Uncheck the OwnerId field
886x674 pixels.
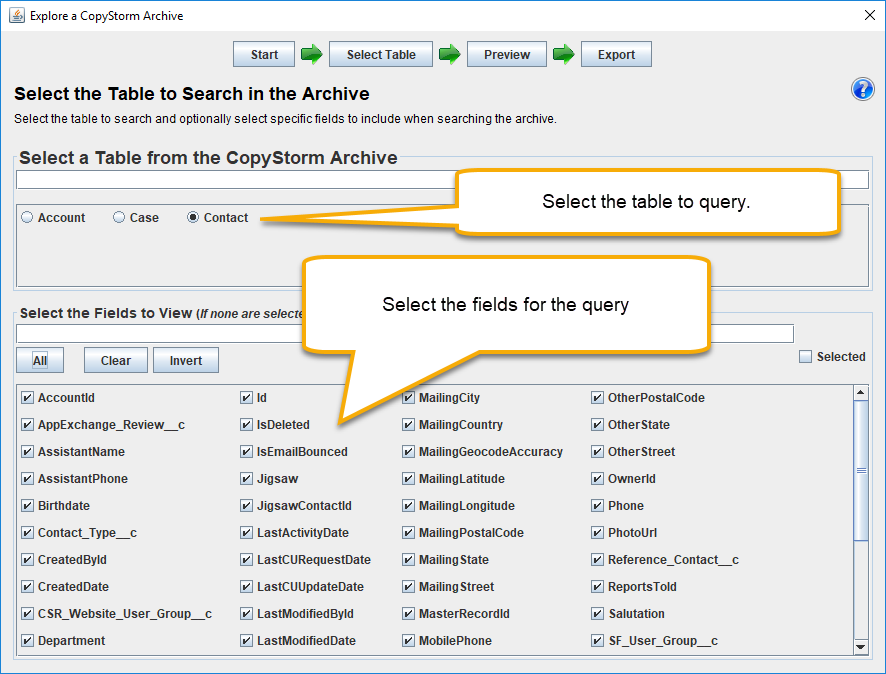click(597, 479)
